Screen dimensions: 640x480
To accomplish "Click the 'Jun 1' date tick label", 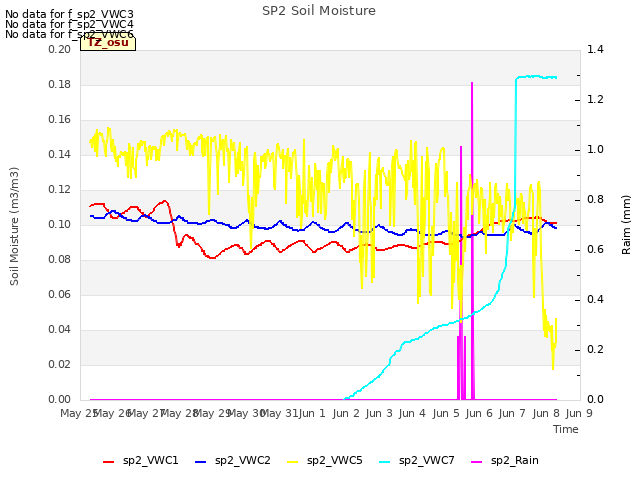I will pos(312,414).
